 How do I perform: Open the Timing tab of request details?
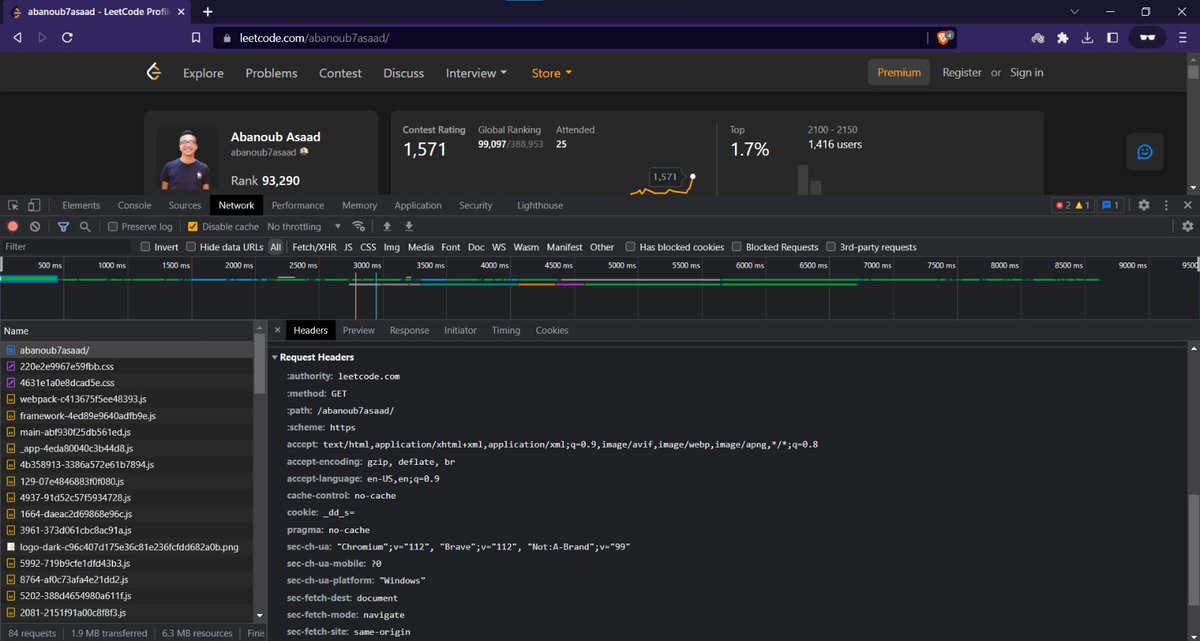pos(506,330)
